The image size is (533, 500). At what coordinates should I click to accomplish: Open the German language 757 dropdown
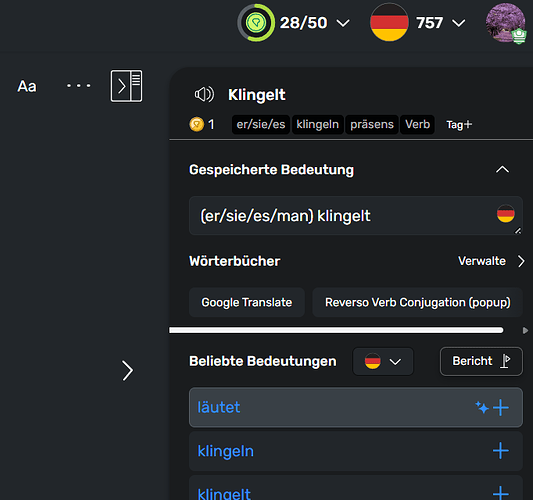tap(459, 23)
